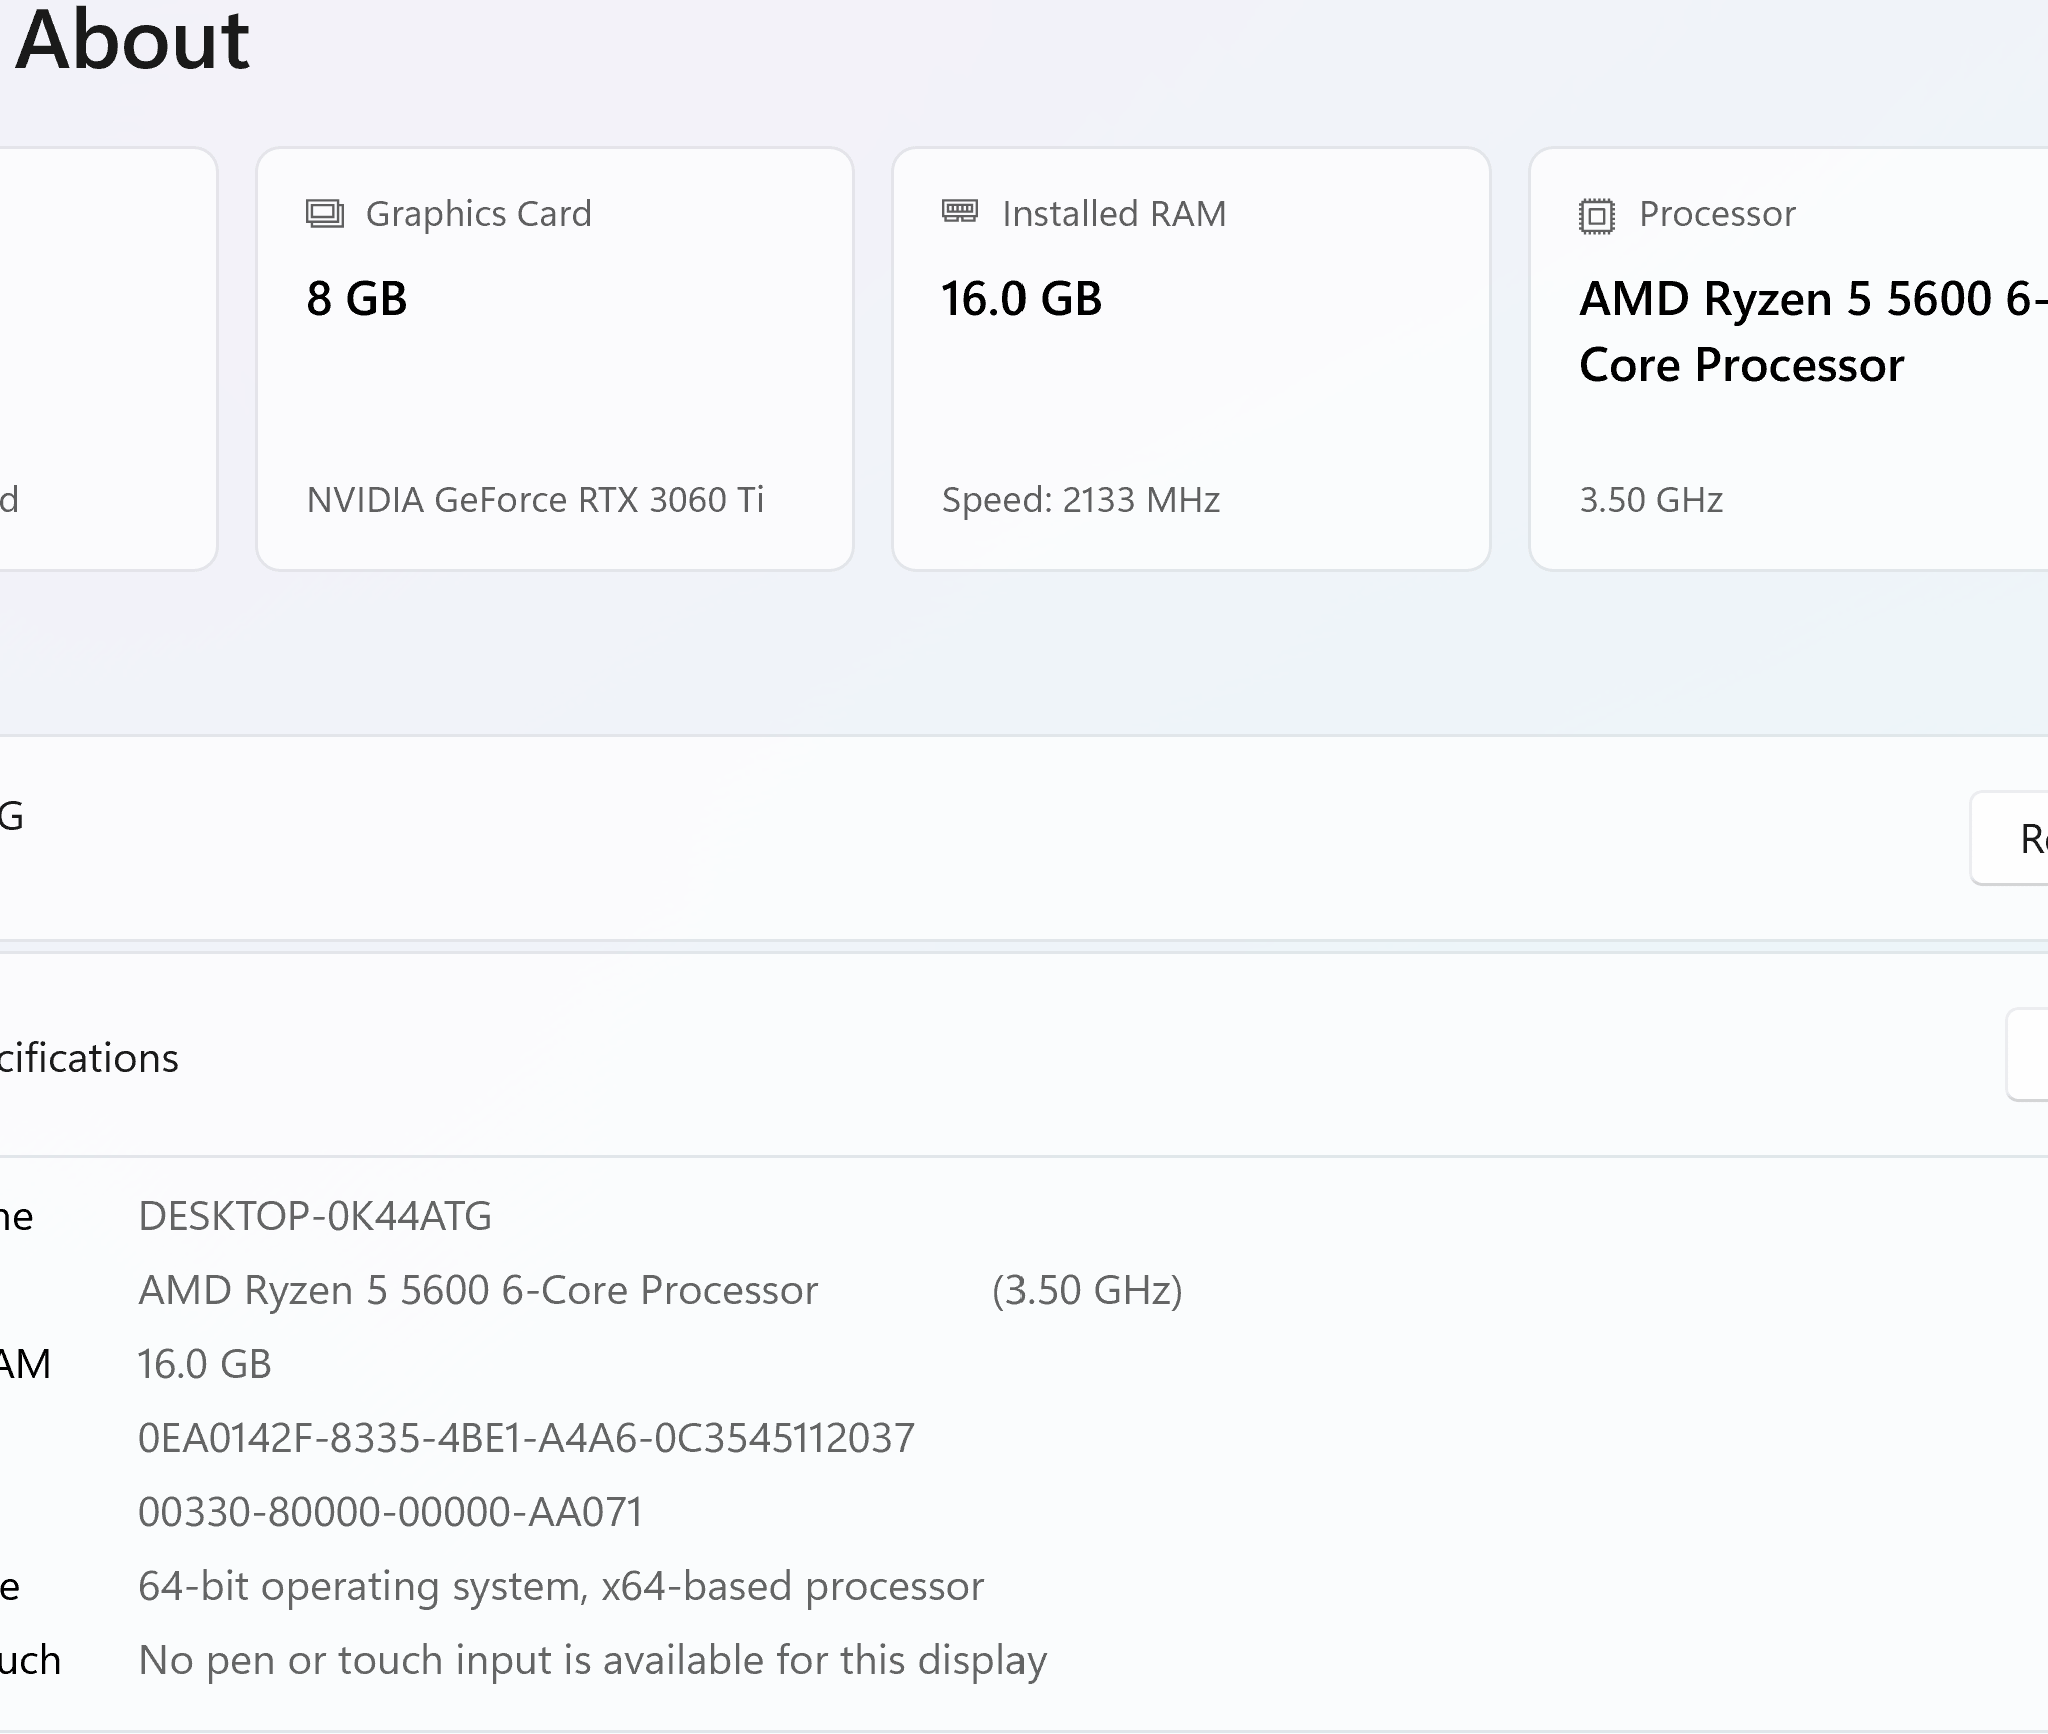Click the NVIDIA GeForce RTX 3060 Ti text
Screen dimensions: 2048x1734
click(535, 499)
